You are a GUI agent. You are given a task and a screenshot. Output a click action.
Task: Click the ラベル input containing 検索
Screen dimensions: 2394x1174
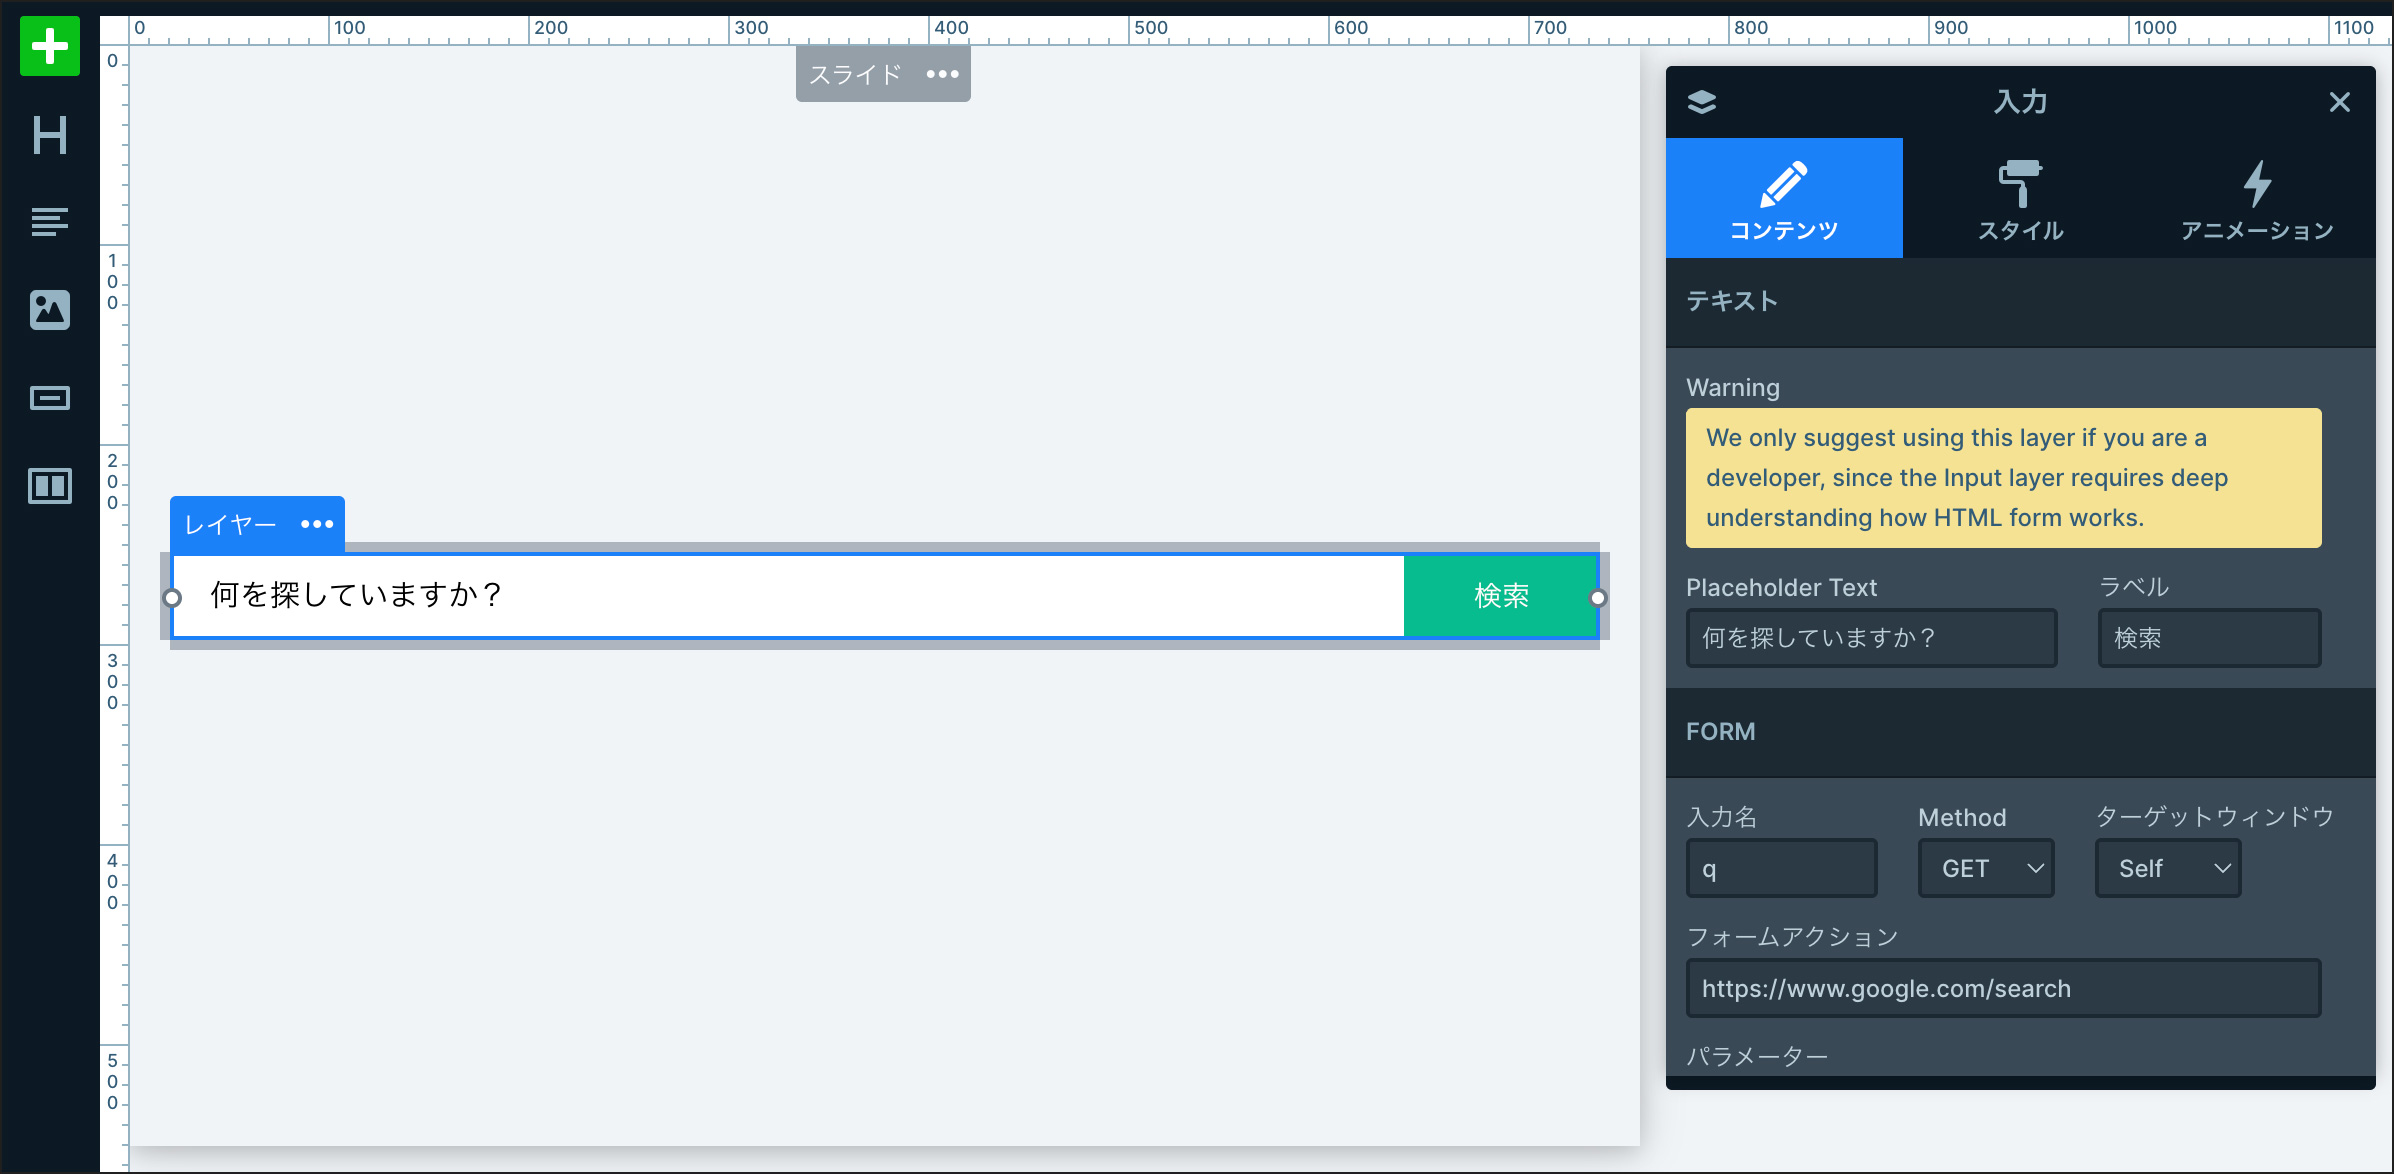coord(2209,638)
